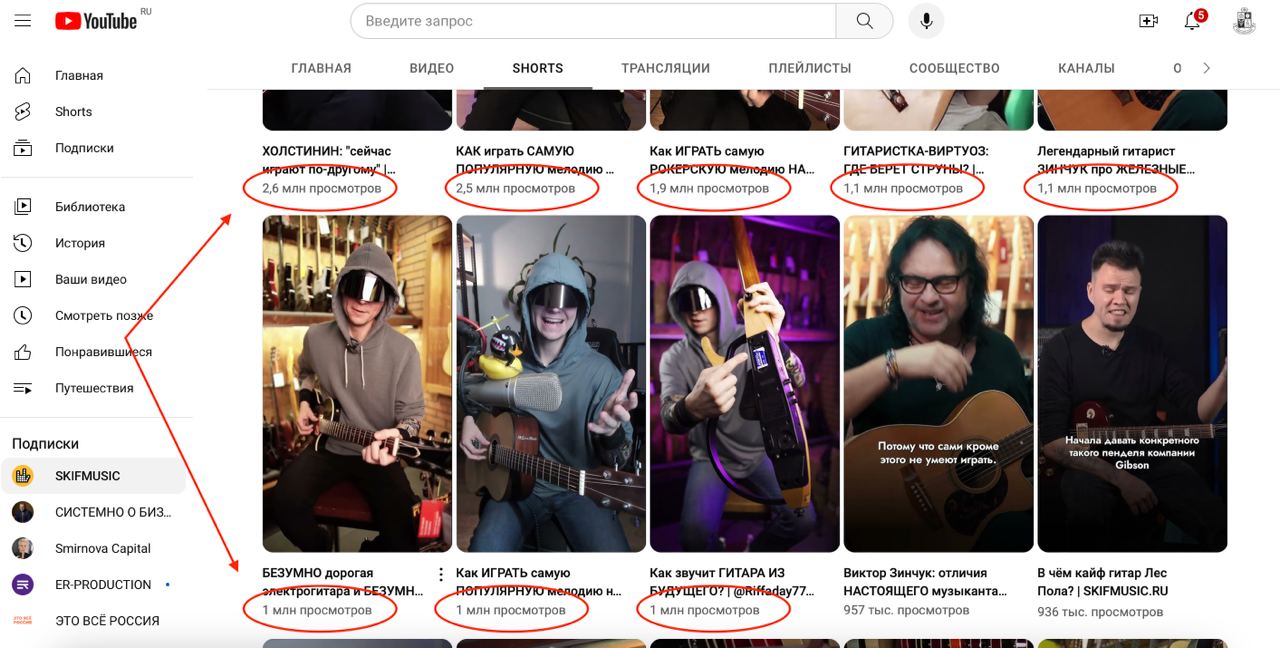Open thumbnail of Как звучит ГИТАРА ИЗ БУДУЩЕГО
1280x648 pixels.
pos(745,384)
